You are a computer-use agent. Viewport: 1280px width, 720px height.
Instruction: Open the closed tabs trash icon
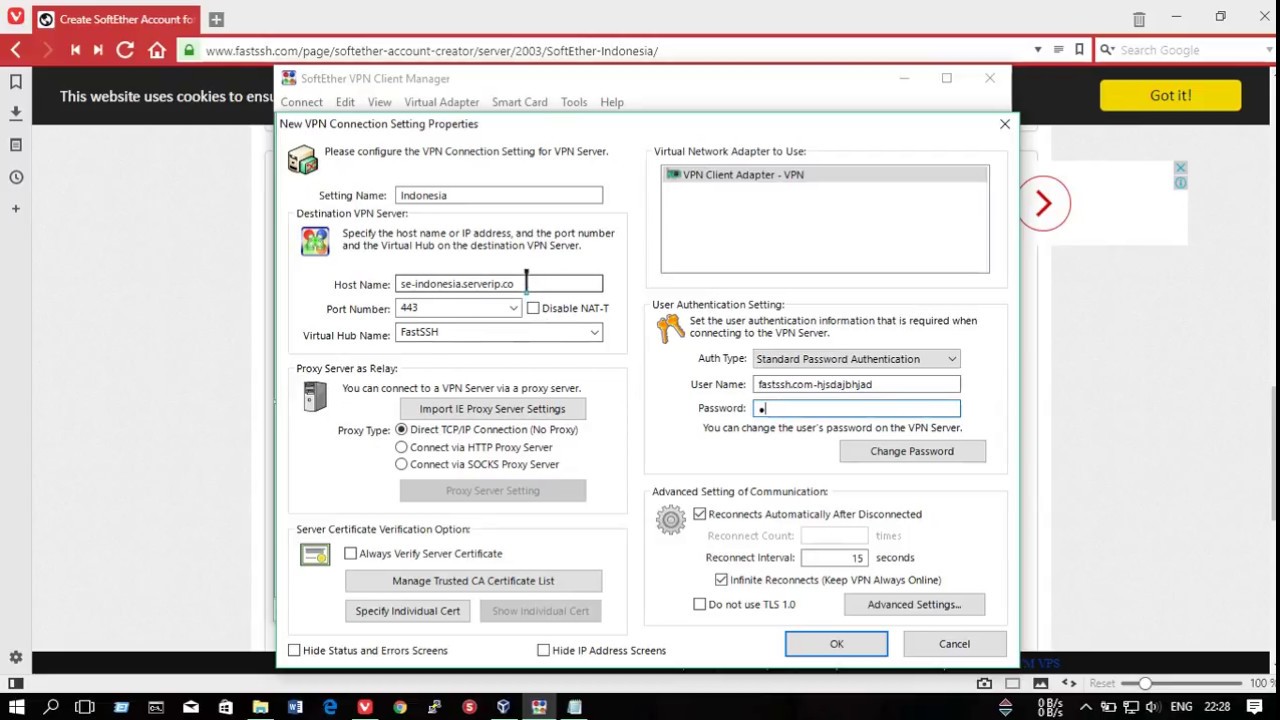pyautogui.click(x=1139, y=19)
